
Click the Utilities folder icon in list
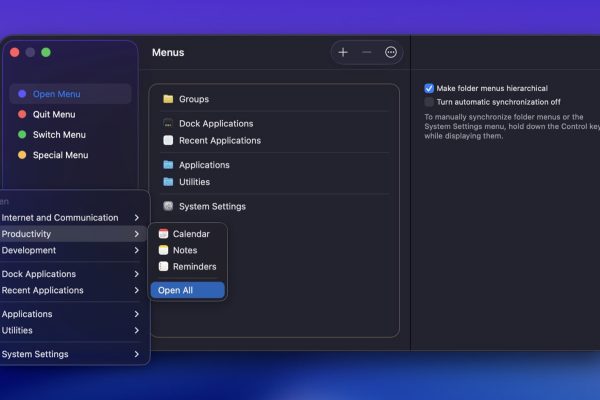pos(168,181)
